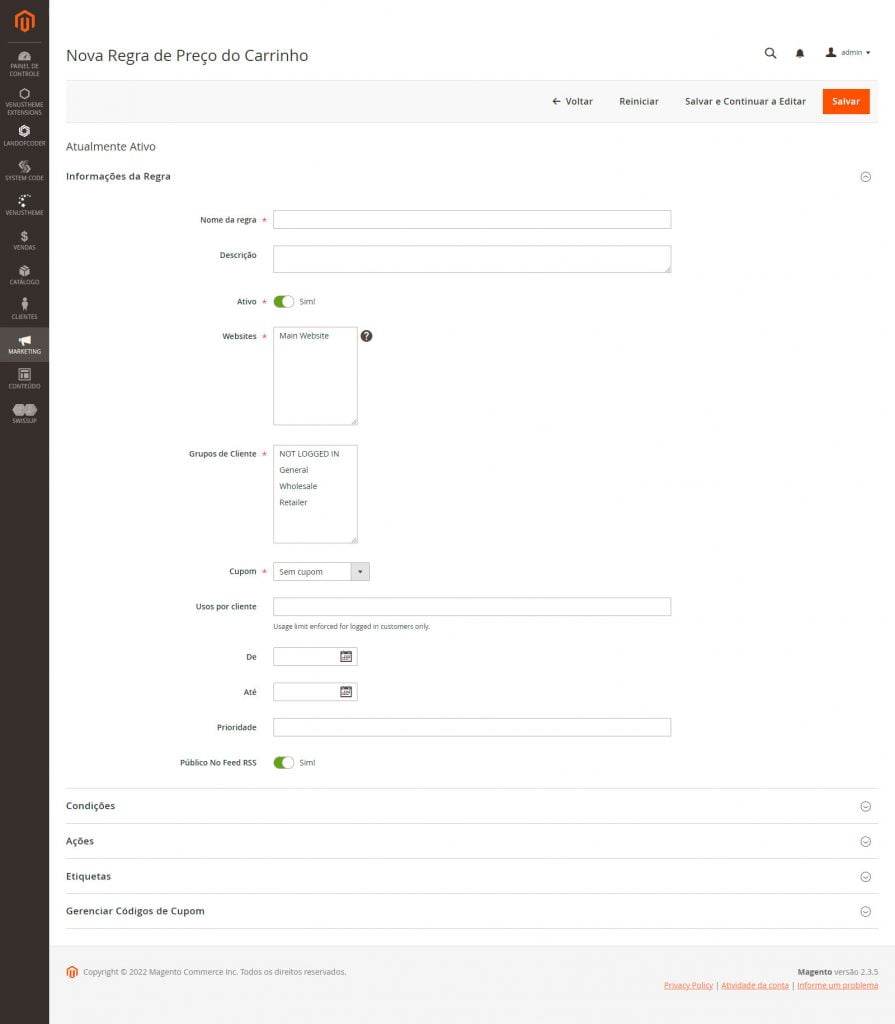This screenshot has width=895, height=1024.
Task: Click the Websites help question mark icon
Action: 366,336
